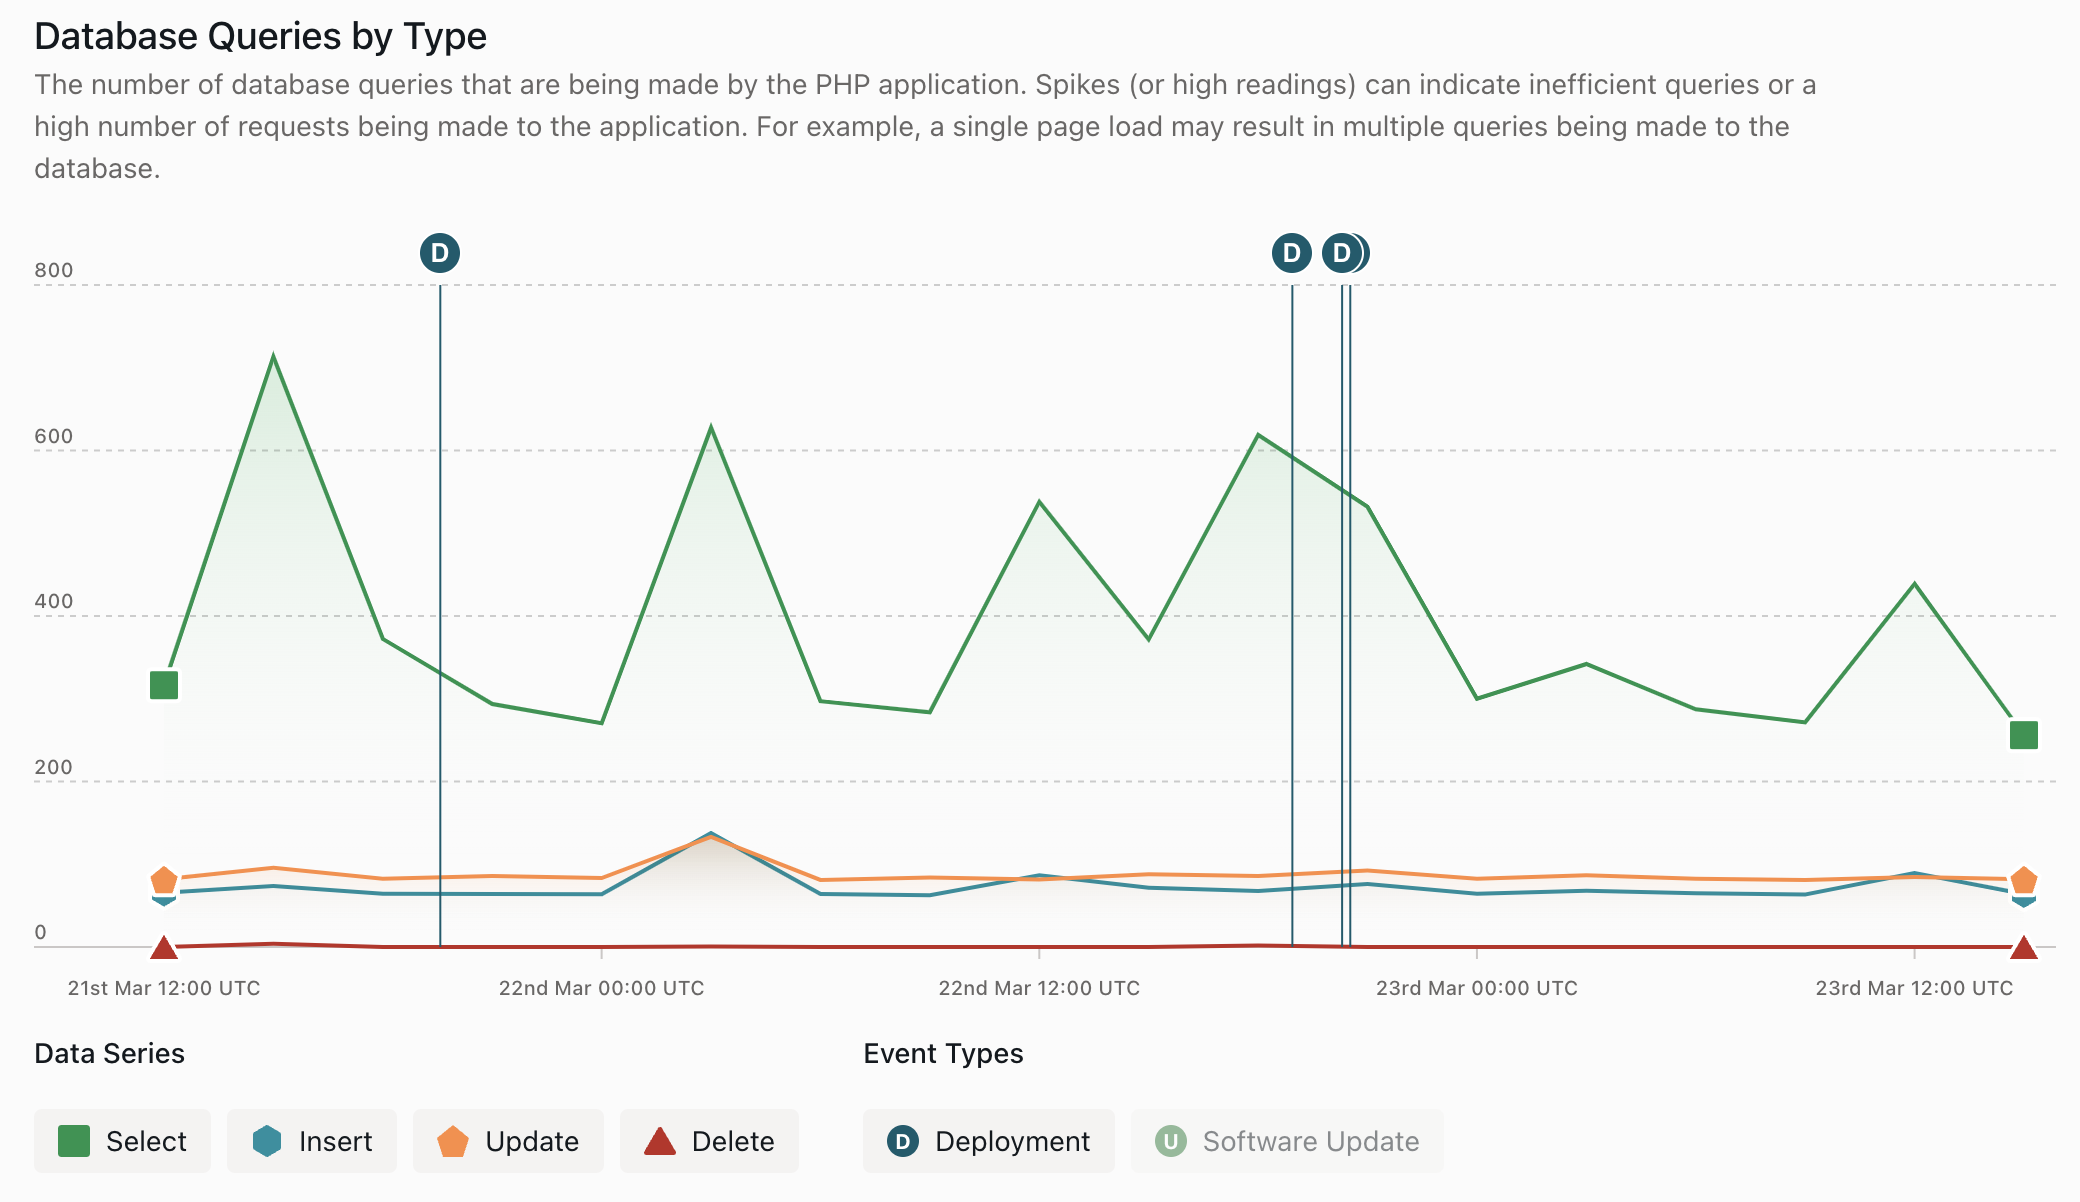Click the teal Insert hexagon icon
The width and height of the screenshot is (2080, 1202).
tap(267, 1141)
